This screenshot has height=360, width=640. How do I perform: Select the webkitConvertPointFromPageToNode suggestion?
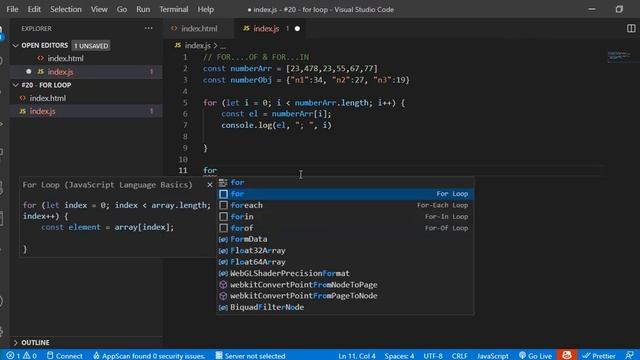point(345,296)
